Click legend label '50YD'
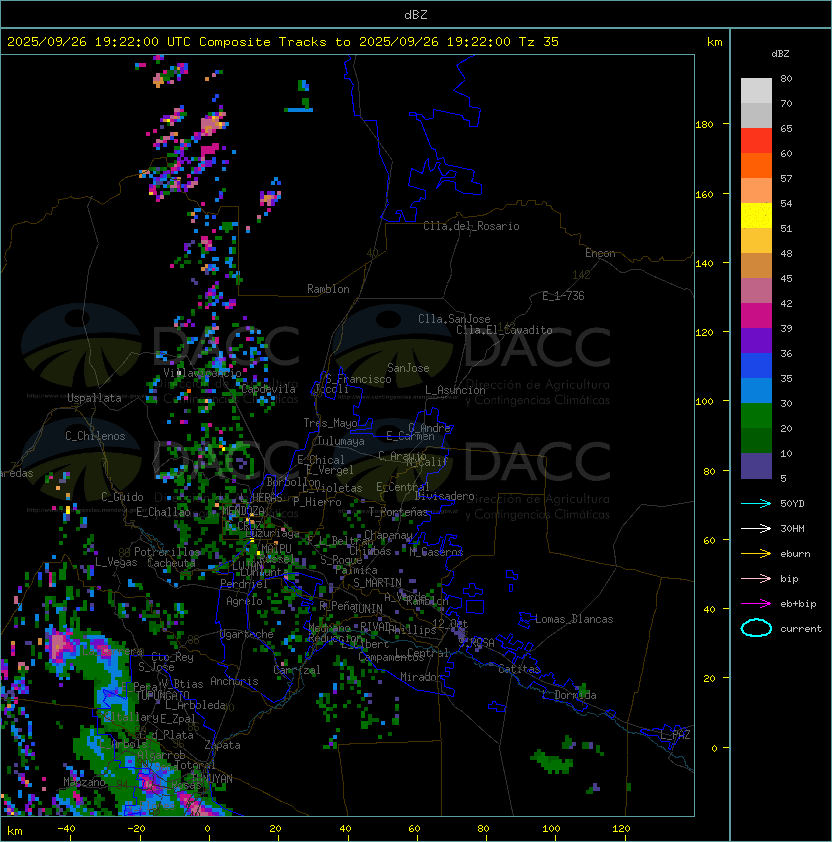Viewport: 832px width, 842px height. point(792,504)
